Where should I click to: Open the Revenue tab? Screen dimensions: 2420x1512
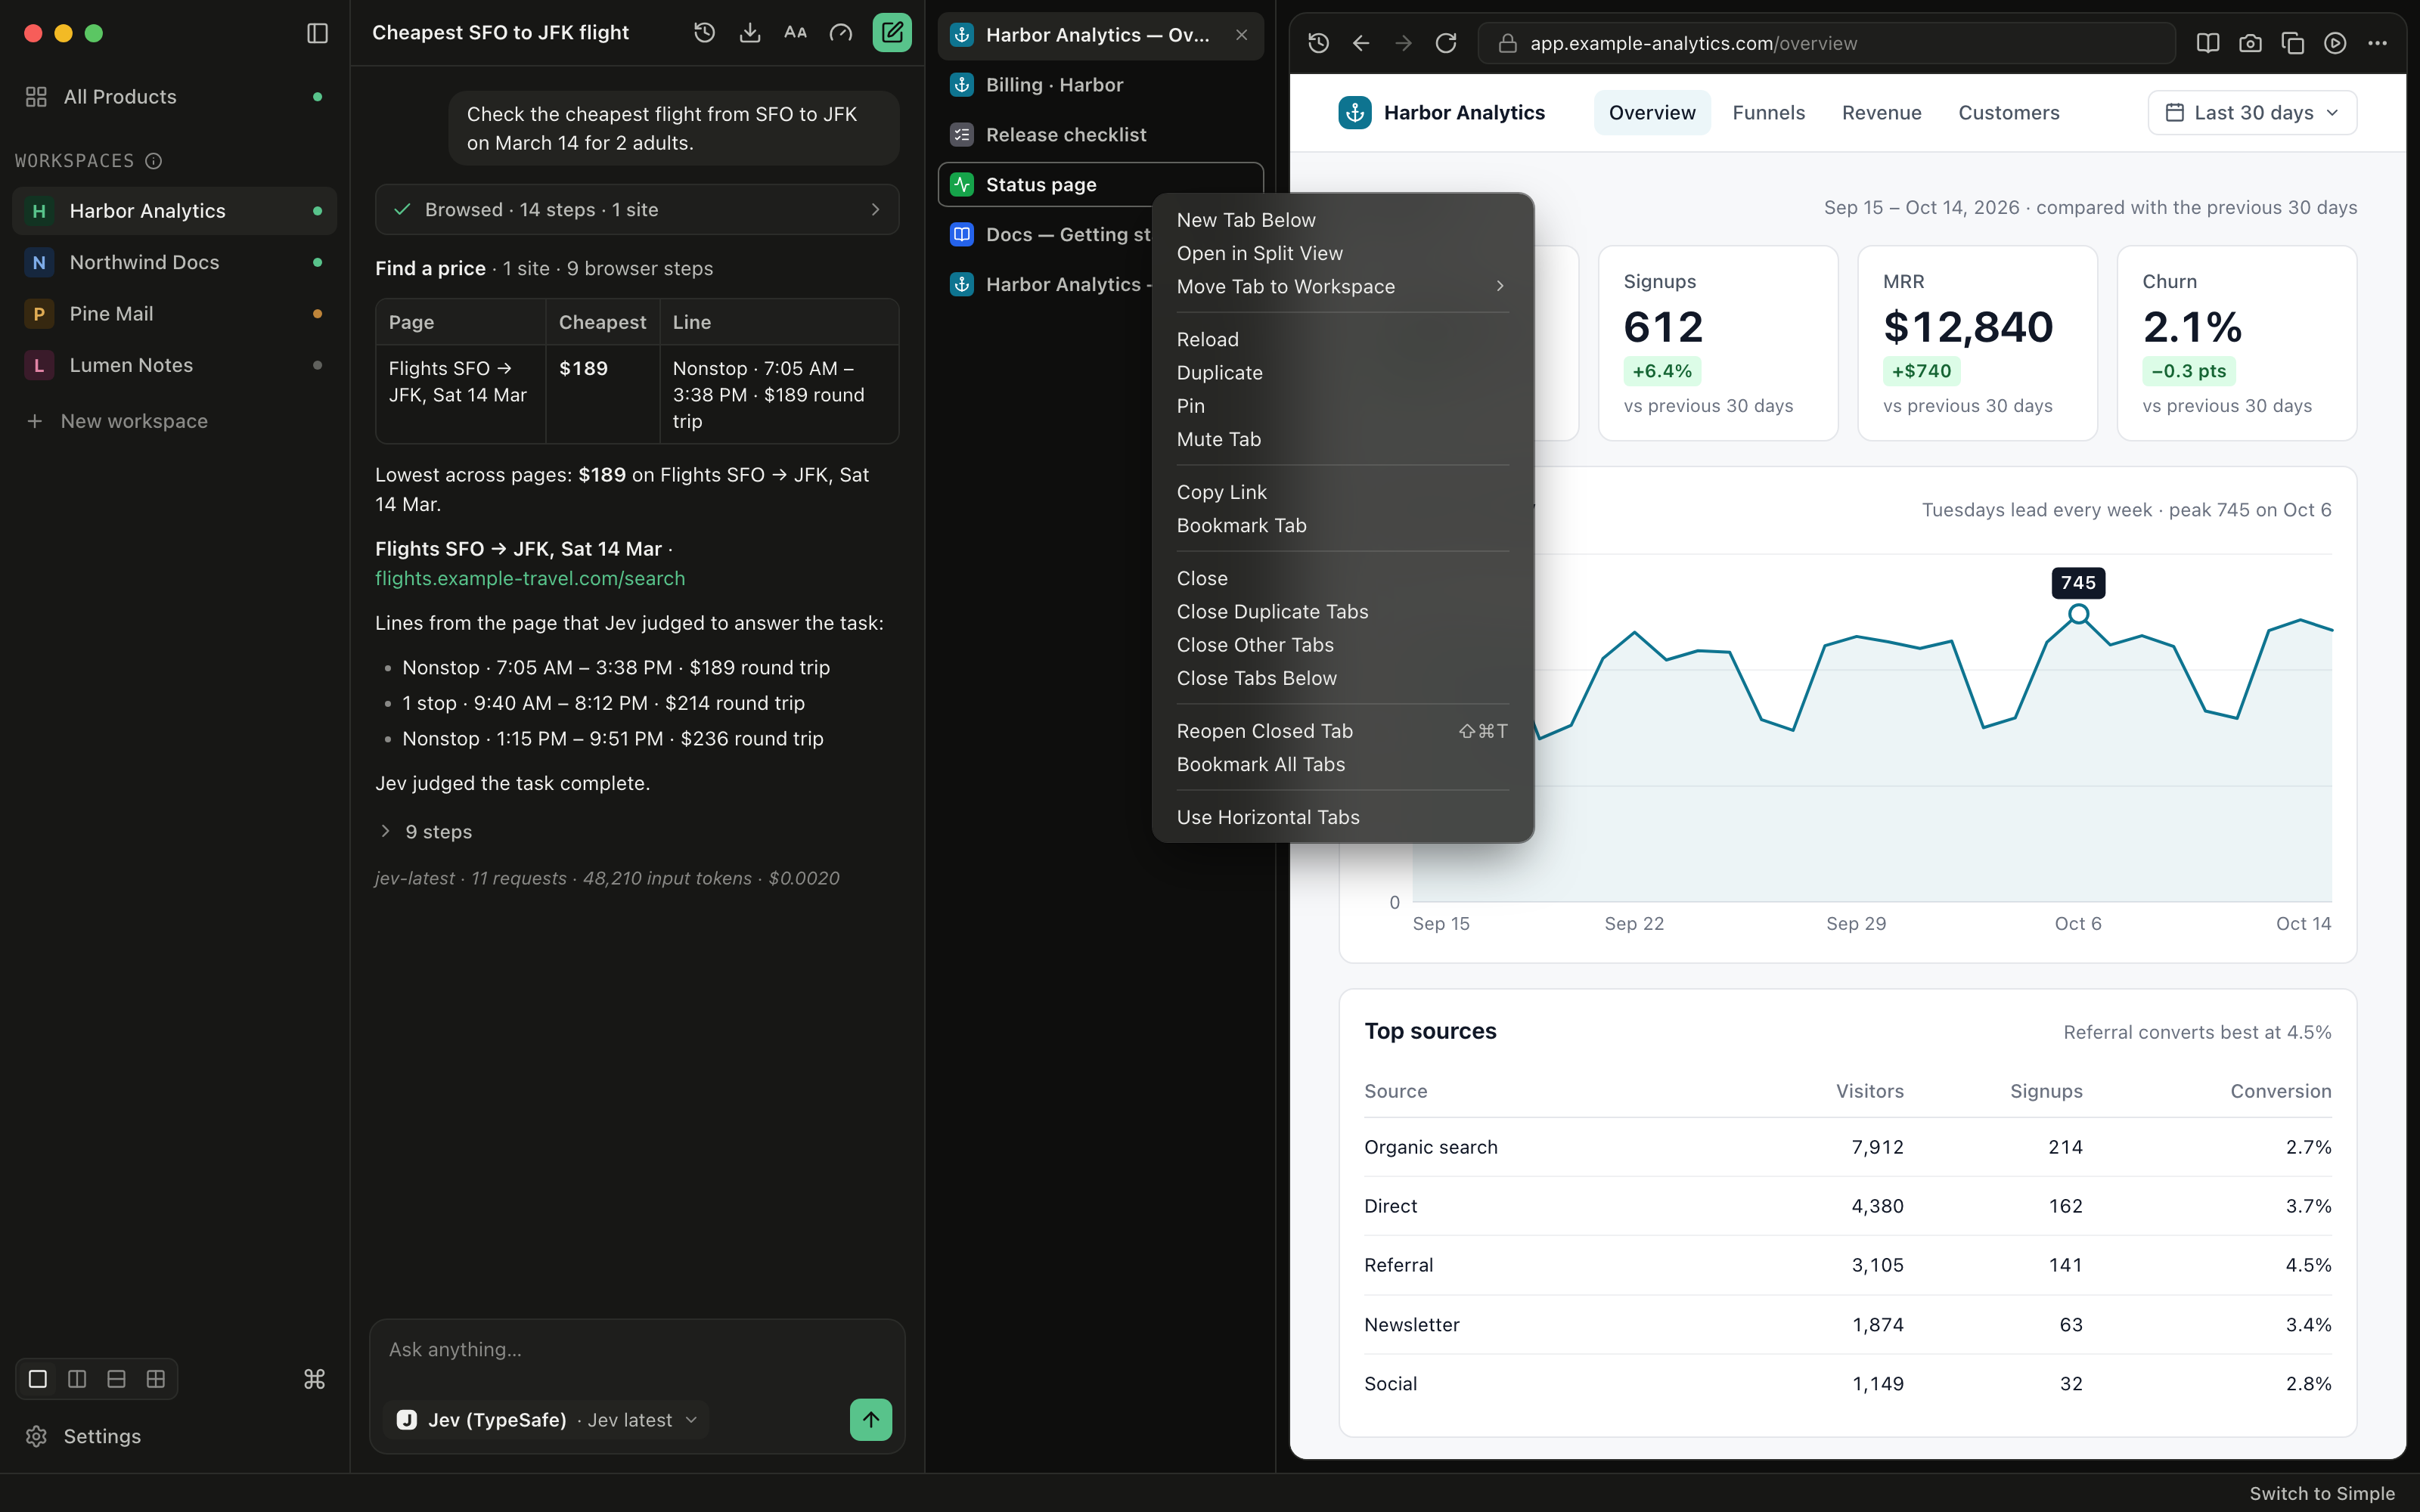pos(1881,113)
